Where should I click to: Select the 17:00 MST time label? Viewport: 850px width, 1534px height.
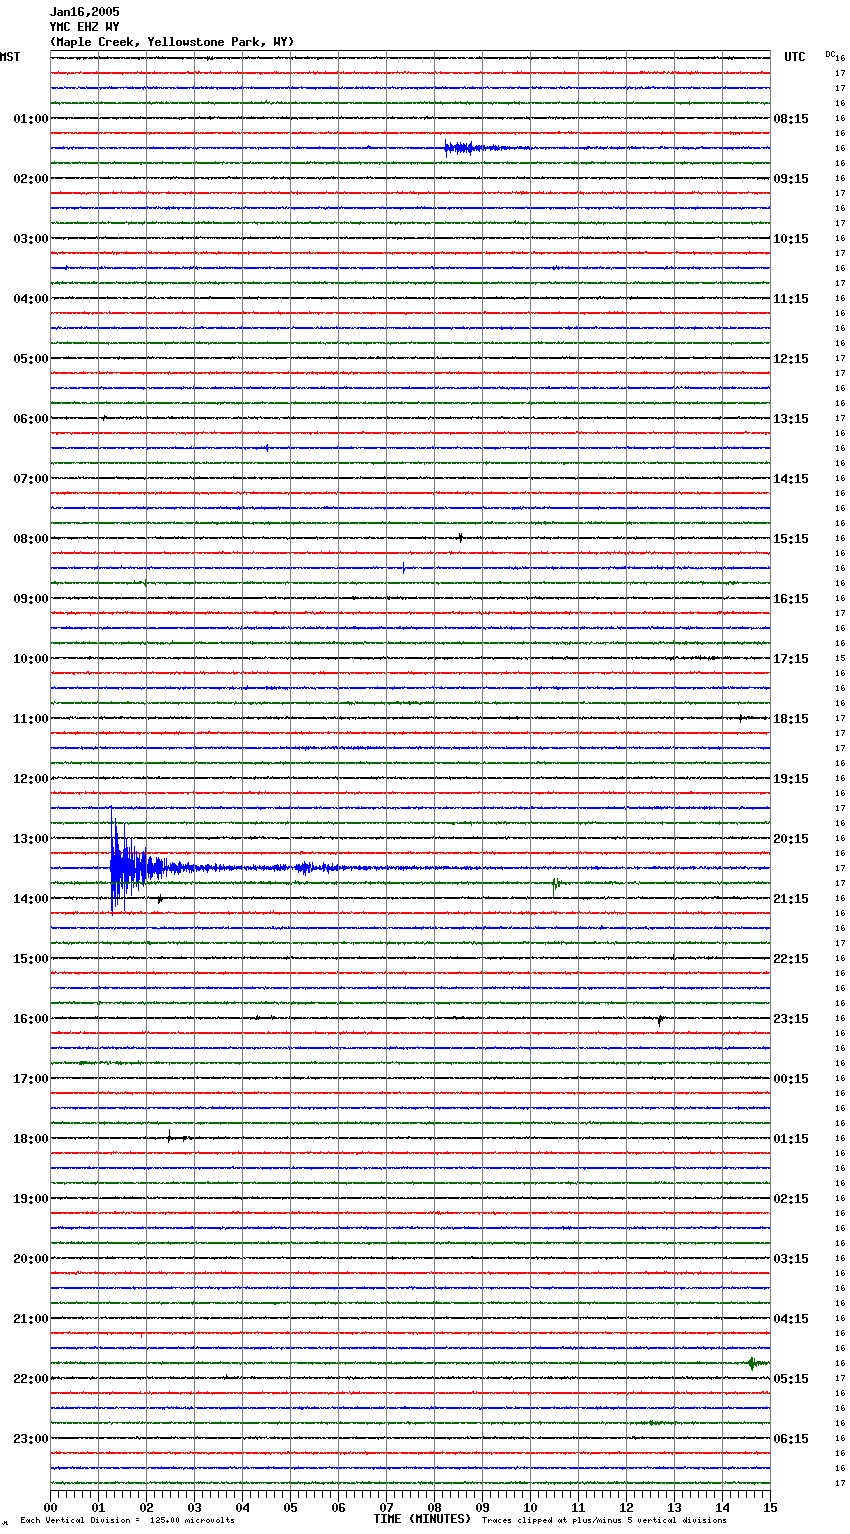coord(31,1079)
